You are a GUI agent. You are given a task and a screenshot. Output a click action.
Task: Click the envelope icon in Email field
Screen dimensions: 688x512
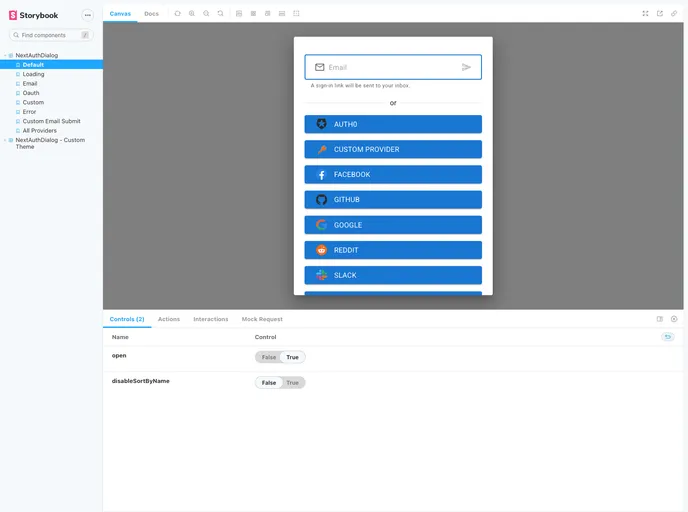pyautogui.click(x=319, y=67)
